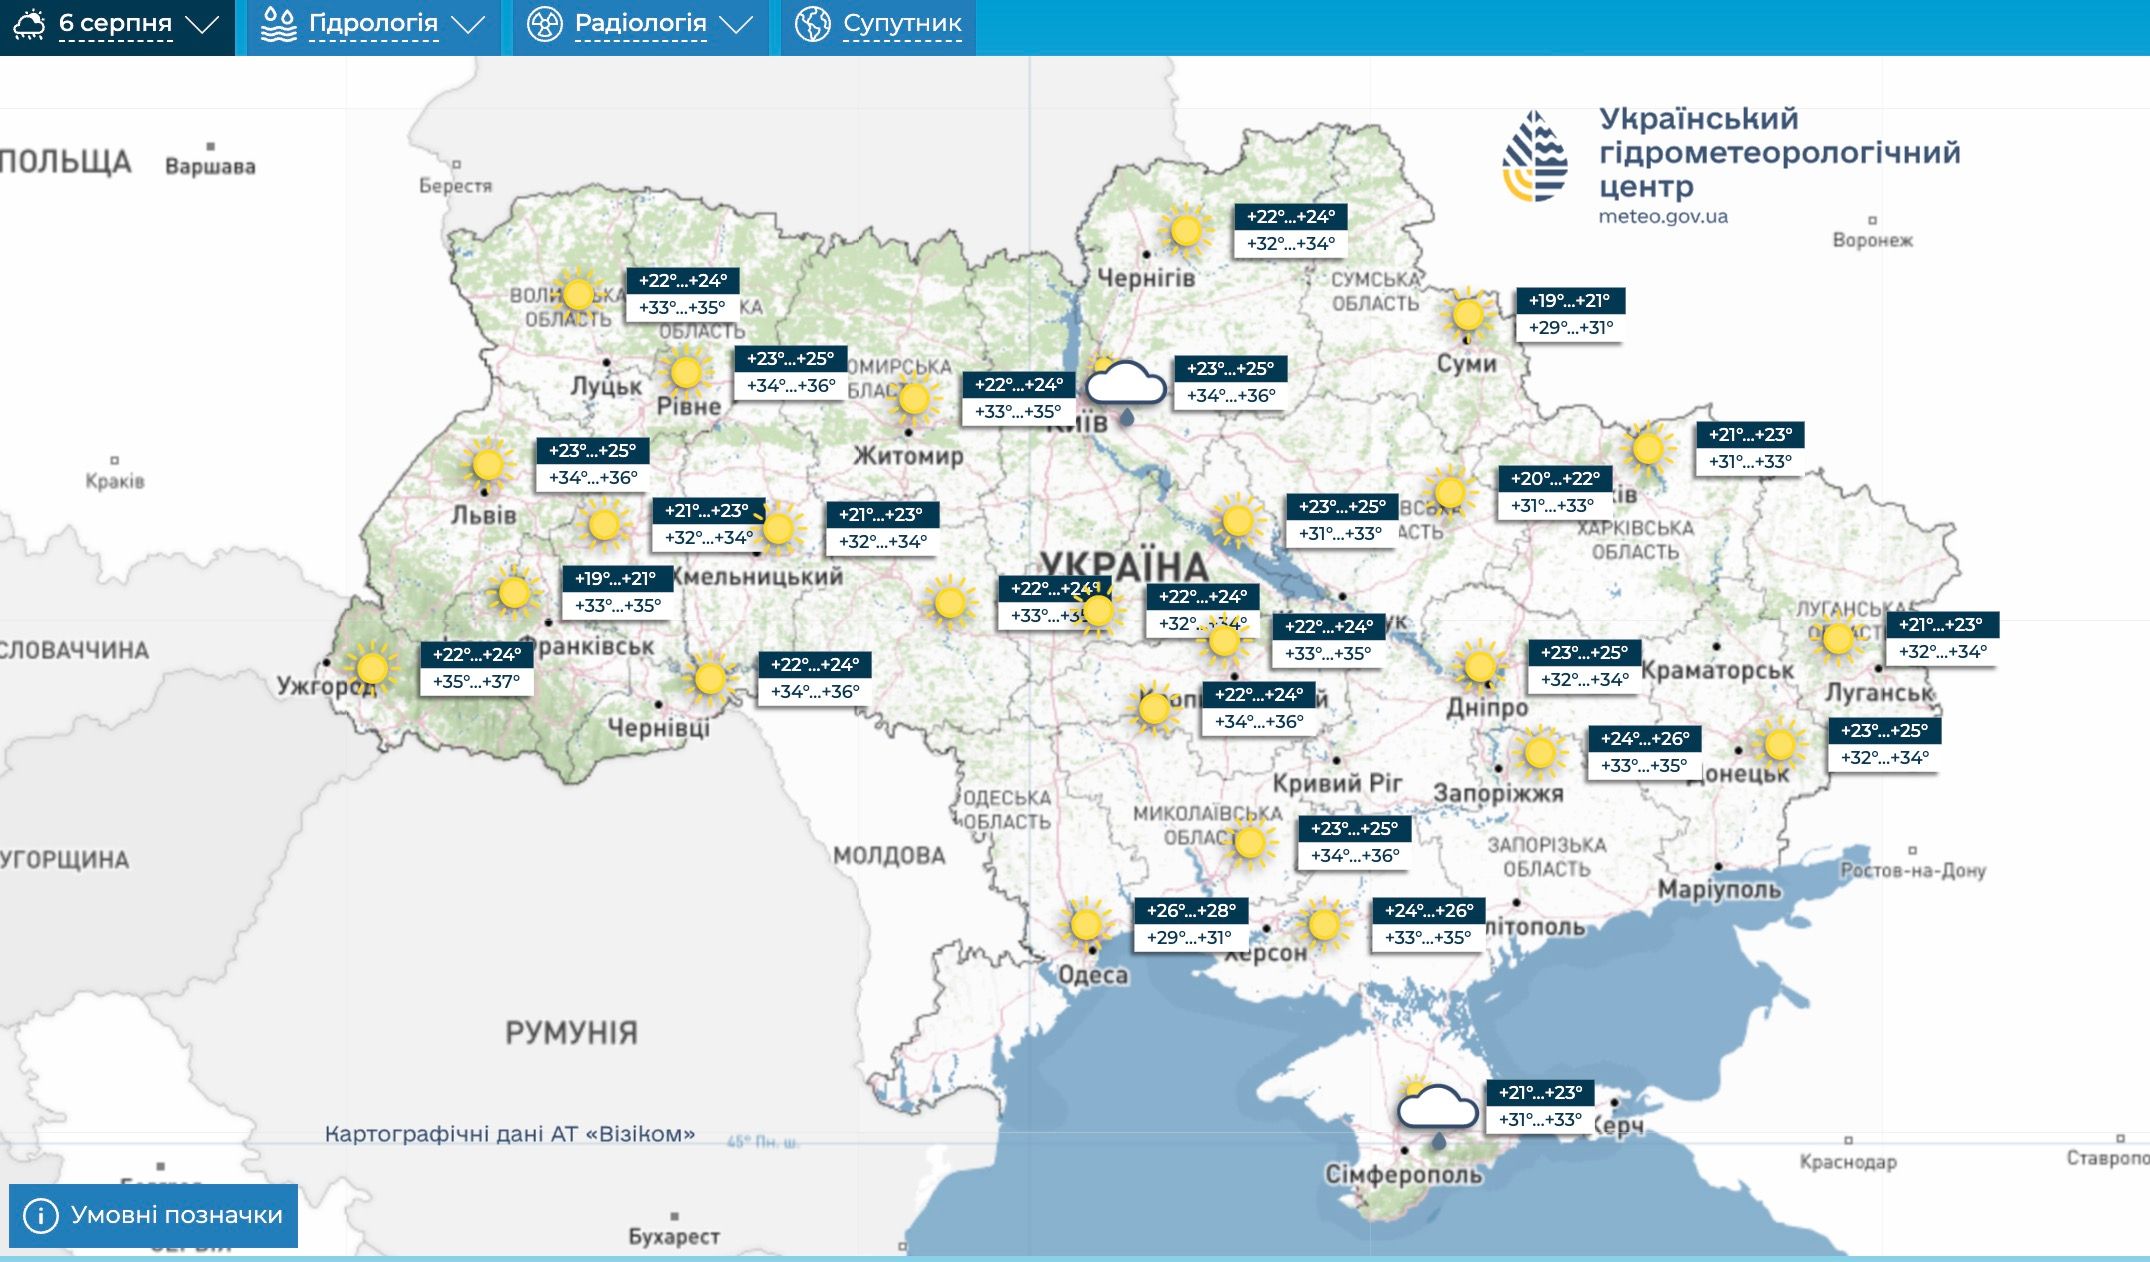Select Zaporizhzhia forecast label +24°...+26° +33°...+35°
Viewport: 2150px width, 1262px height.
(x=1645, y=752)
